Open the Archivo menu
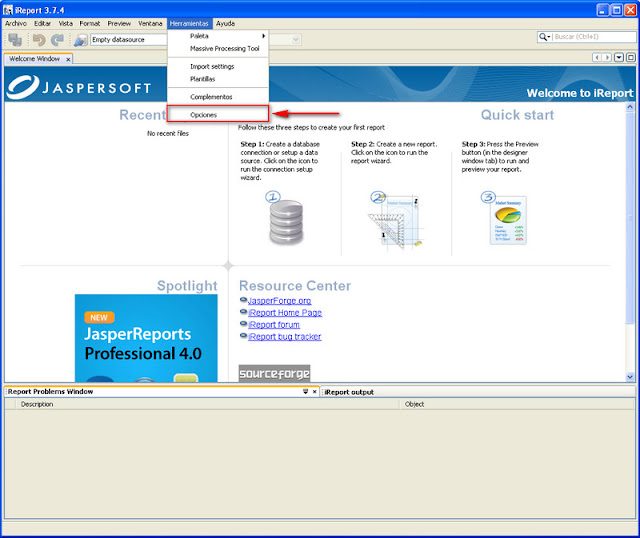The height and width of the screenshot is (538, 640). pyautogui.click(x=16, y=24)
